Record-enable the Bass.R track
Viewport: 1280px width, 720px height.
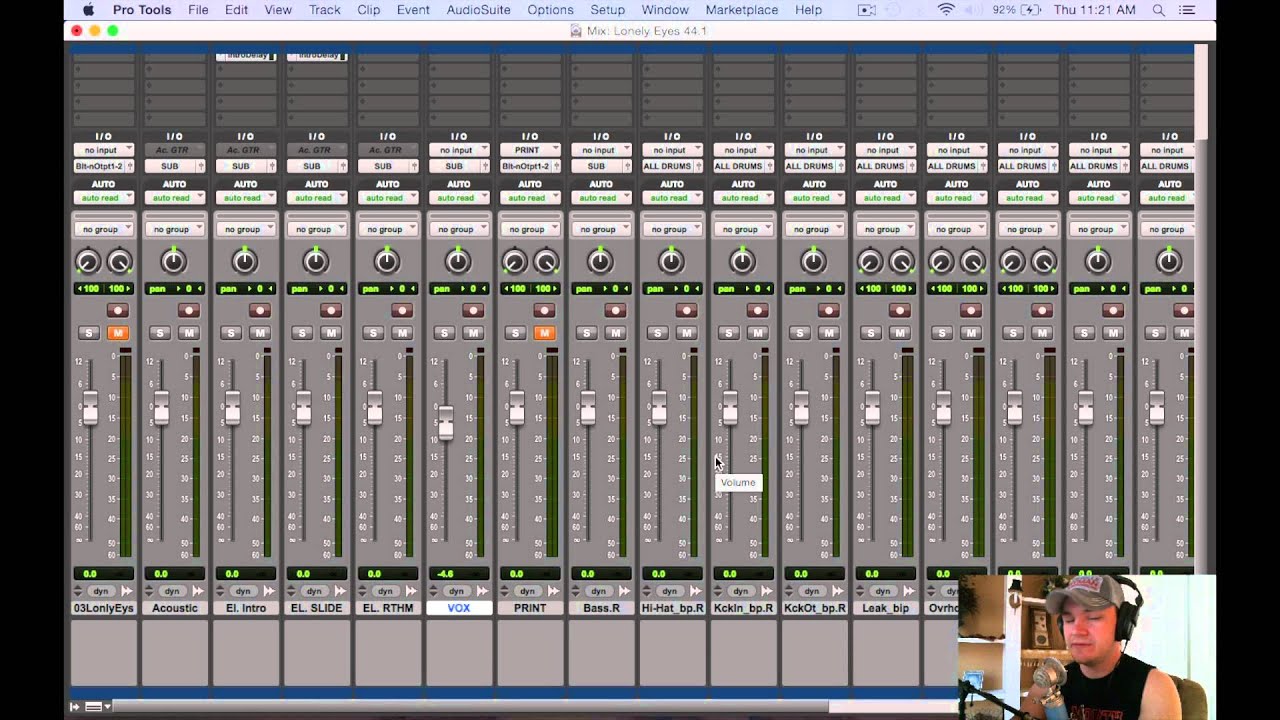tap(615, 311)
